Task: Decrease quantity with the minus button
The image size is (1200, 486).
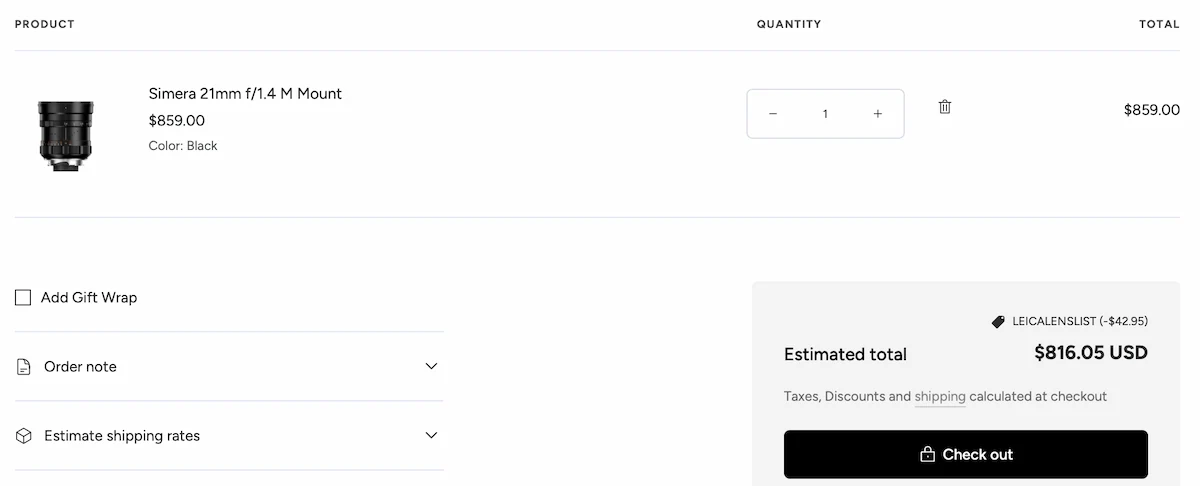Action: tap(773, 114)
